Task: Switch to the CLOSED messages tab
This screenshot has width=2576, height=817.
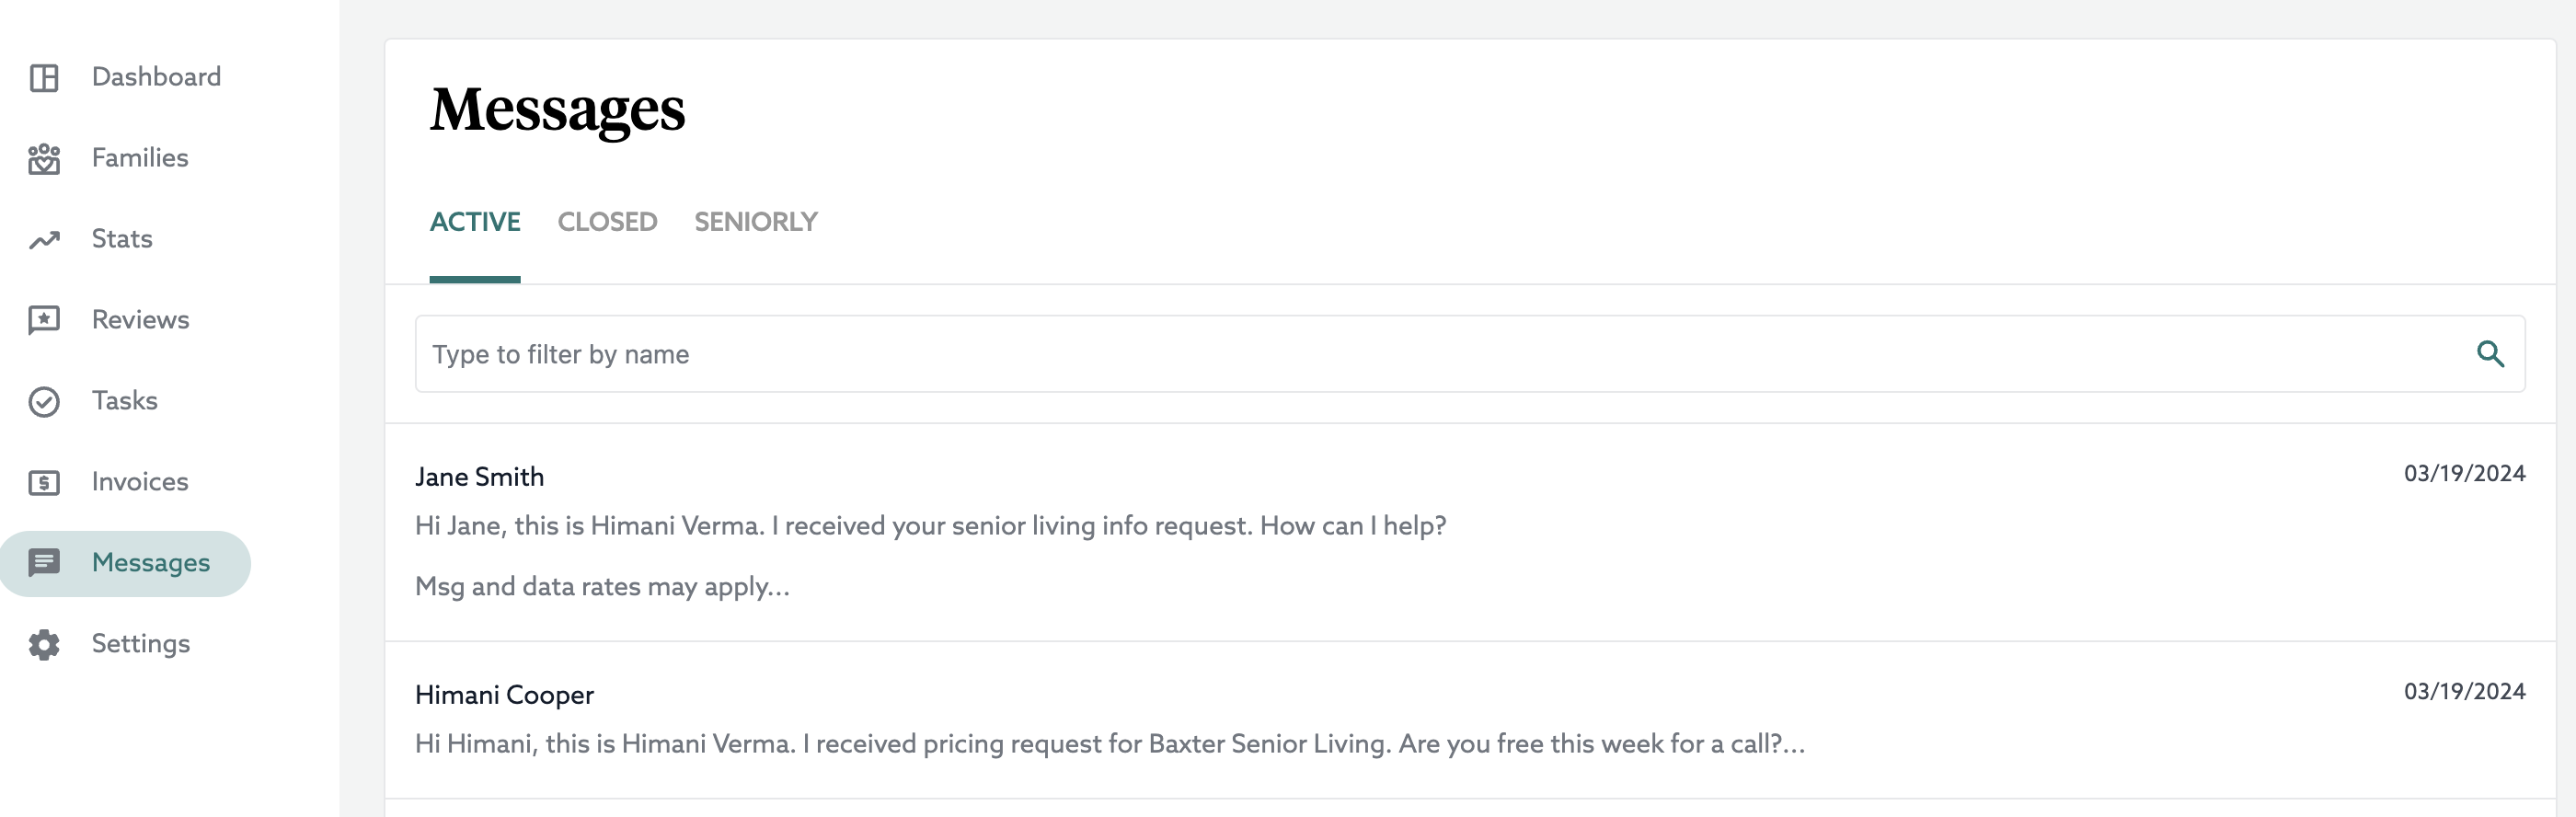Action: (608, 221)
